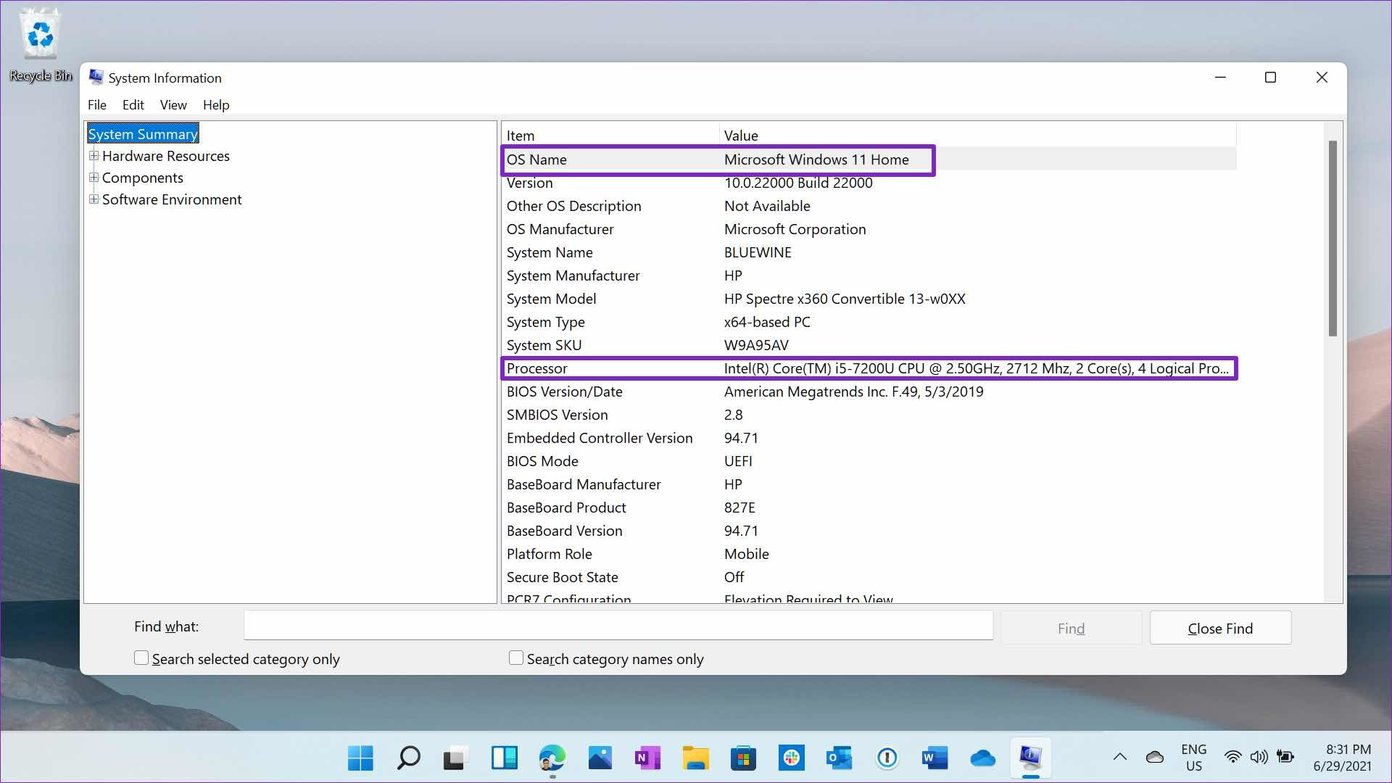1392x783 pixels.
Task: Launch Word from the taskbar
Action: [935, 758]
